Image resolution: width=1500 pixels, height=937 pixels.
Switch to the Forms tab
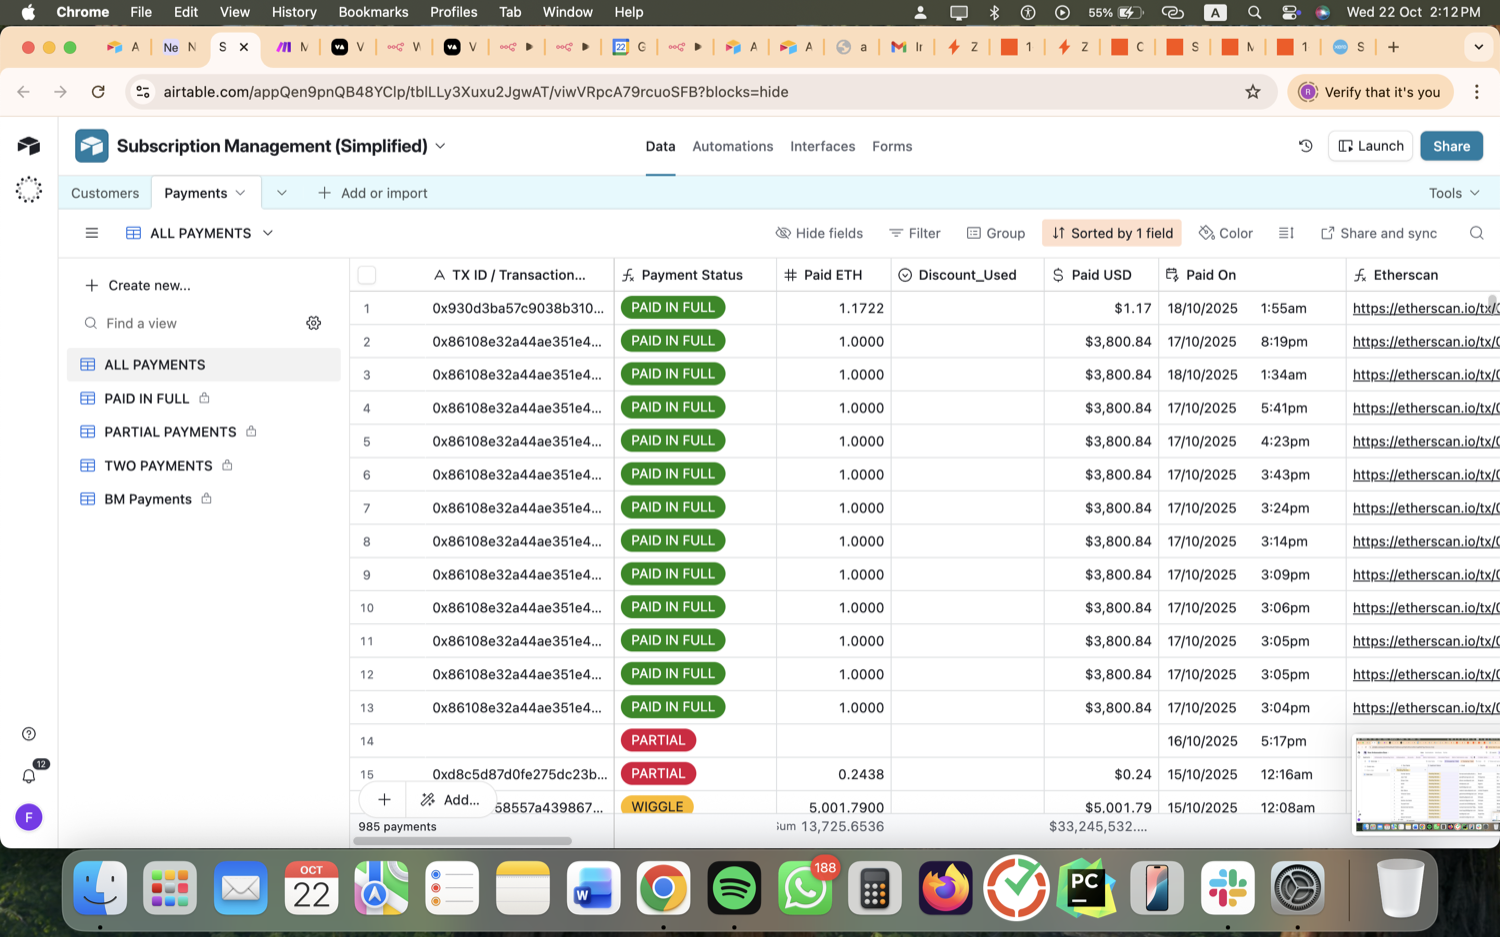click(x=892, y=146)
